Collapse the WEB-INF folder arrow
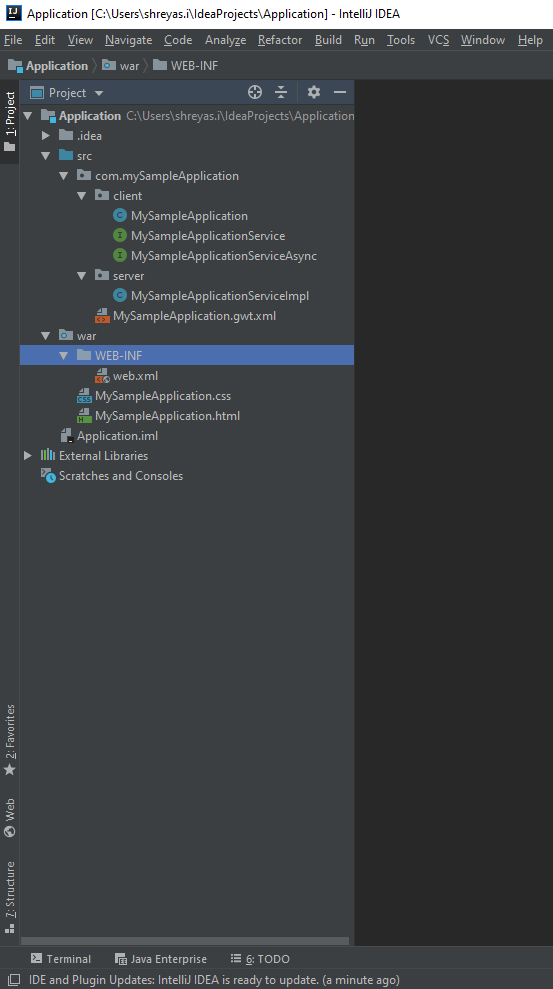Screen dimensions: 553x989 (63, 356)
